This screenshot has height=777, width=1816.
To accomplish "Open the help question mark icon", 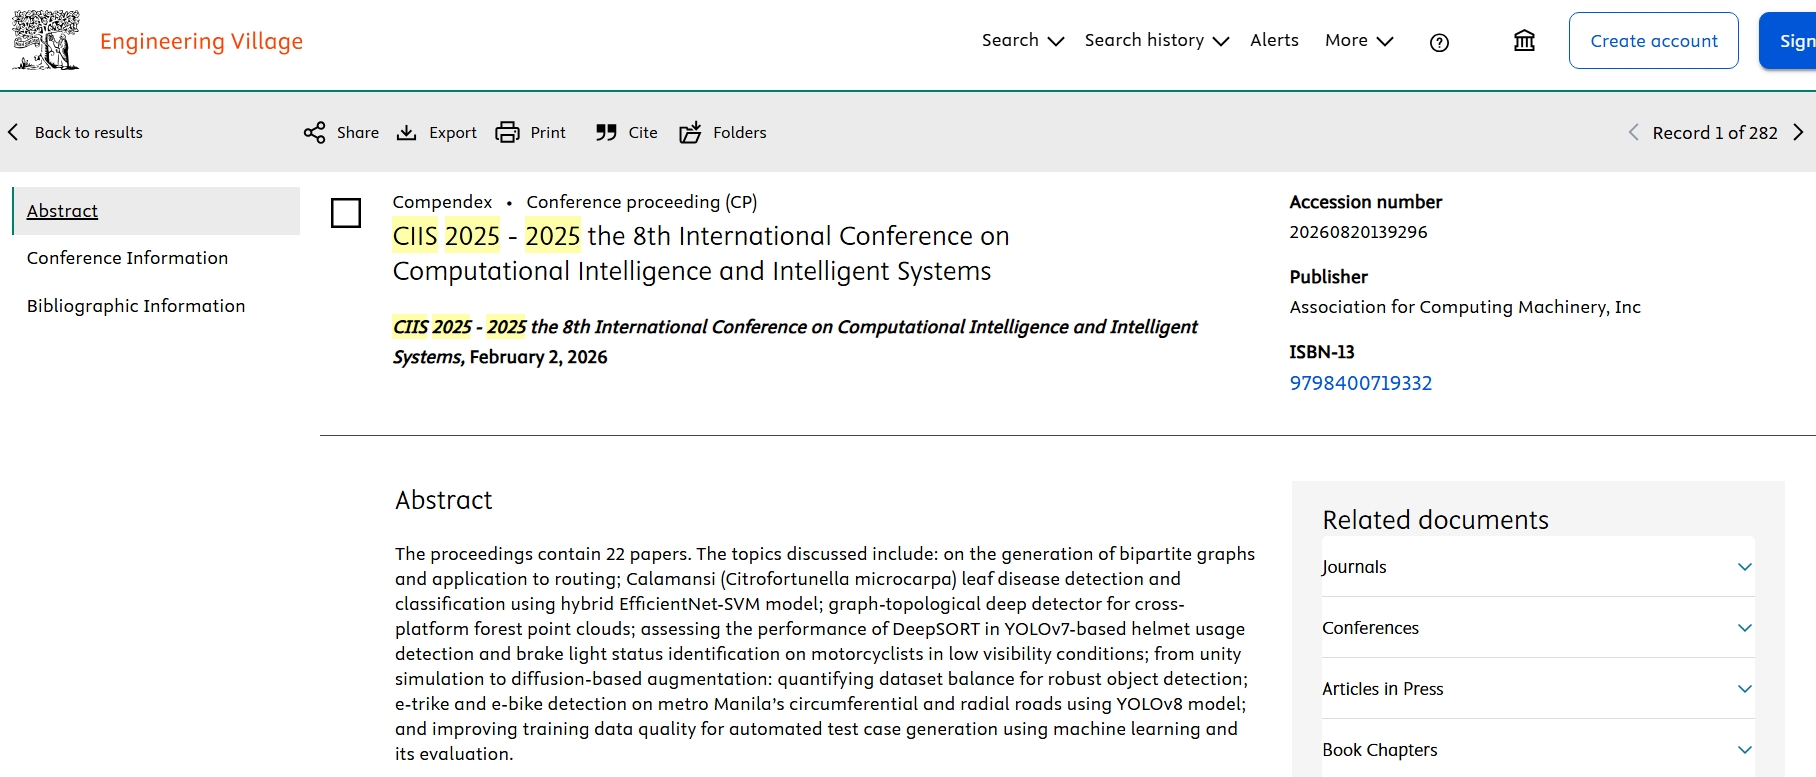I will [1439, 42].
